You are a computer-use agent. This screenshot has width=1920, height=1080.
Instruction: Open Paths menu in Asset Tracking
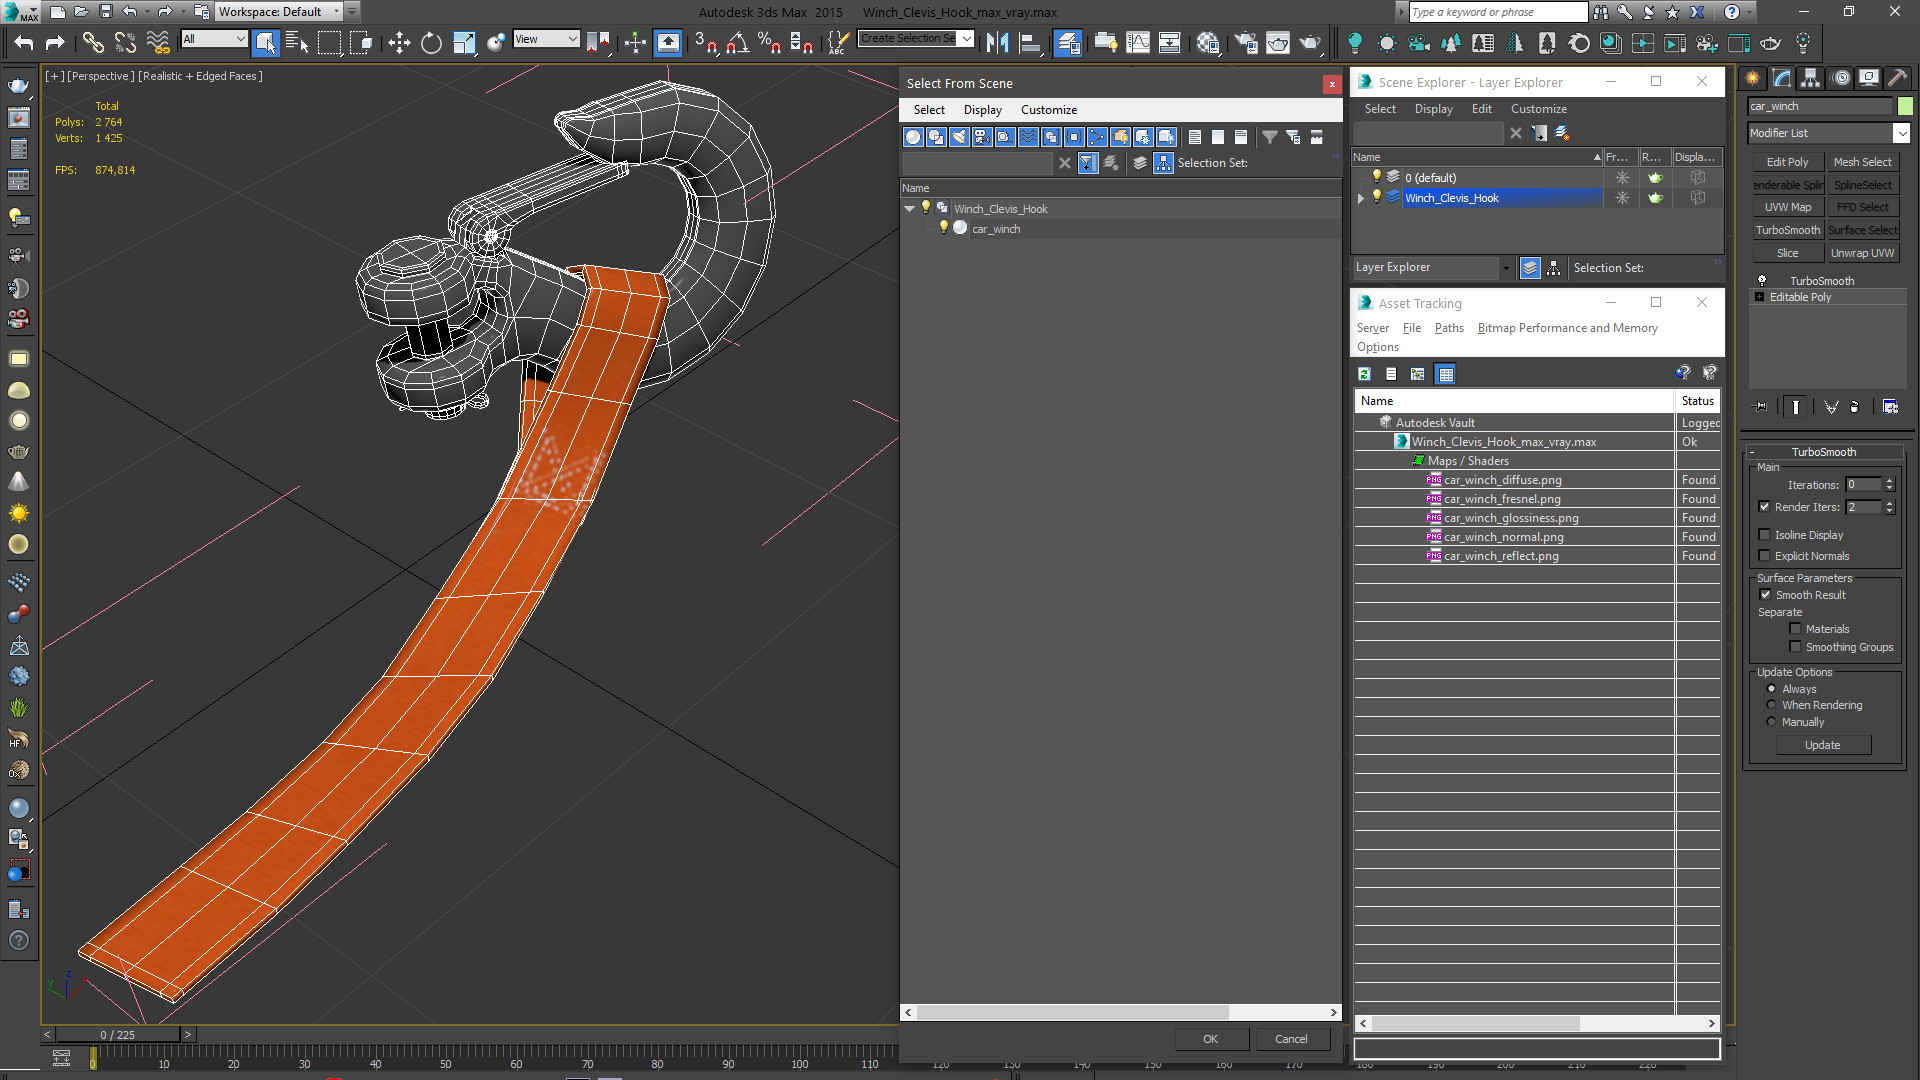1448,328
